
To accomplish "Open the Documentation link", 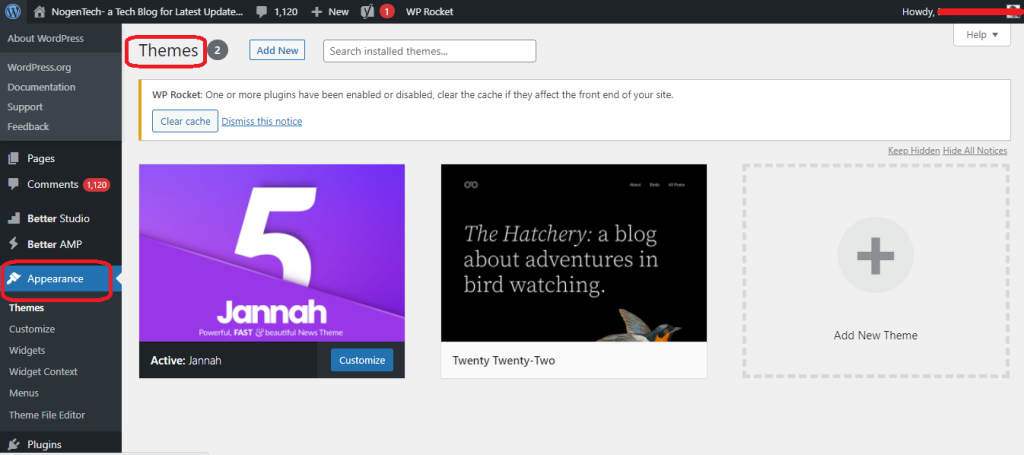I will [x=41, y=87].
